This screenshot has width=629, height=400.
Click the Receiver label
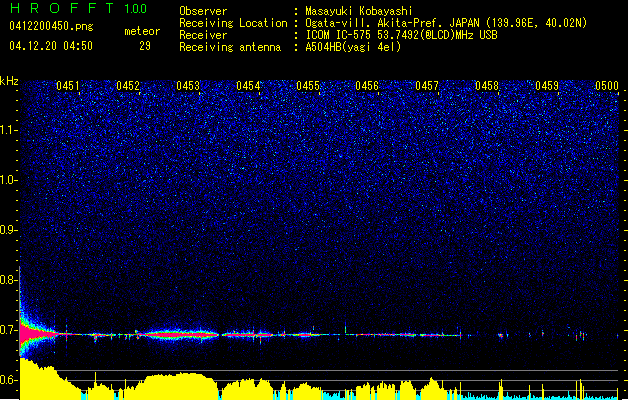(203, 35)
